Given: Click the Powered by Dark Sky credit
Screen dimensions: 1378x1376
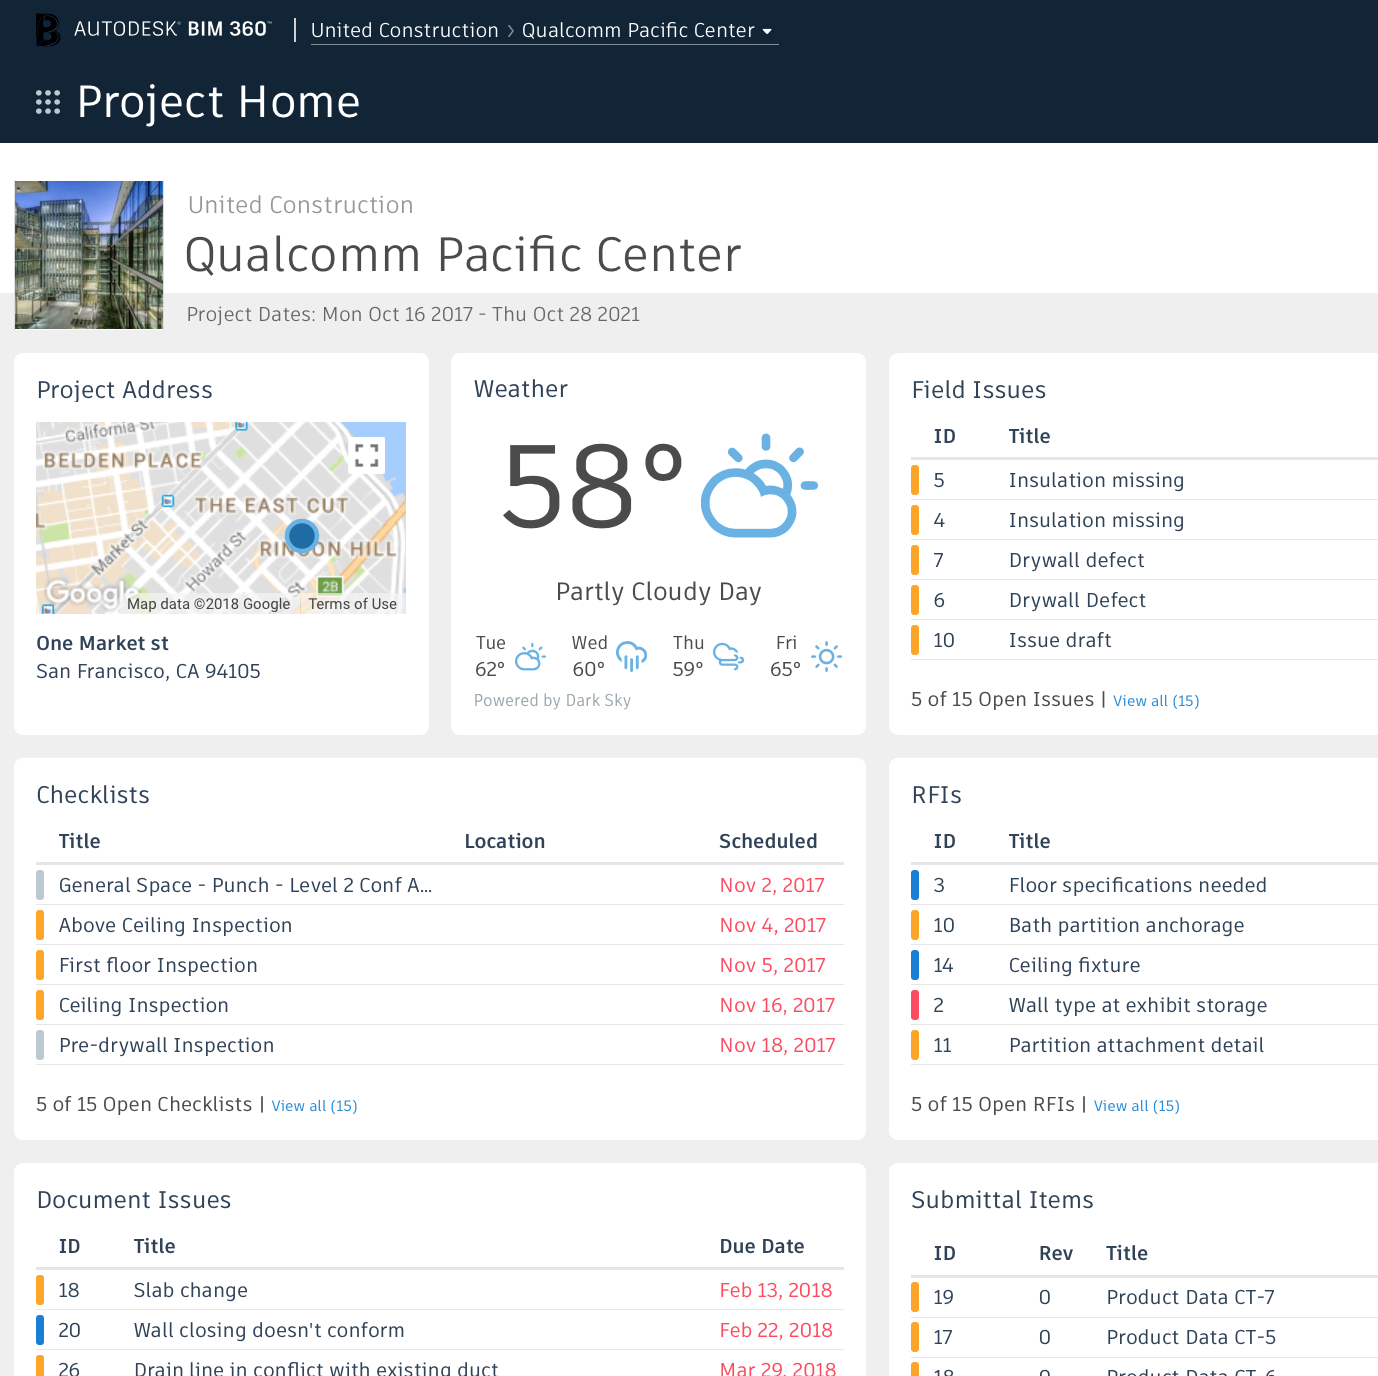Looking at the screenshot, I should click(552, 701).
